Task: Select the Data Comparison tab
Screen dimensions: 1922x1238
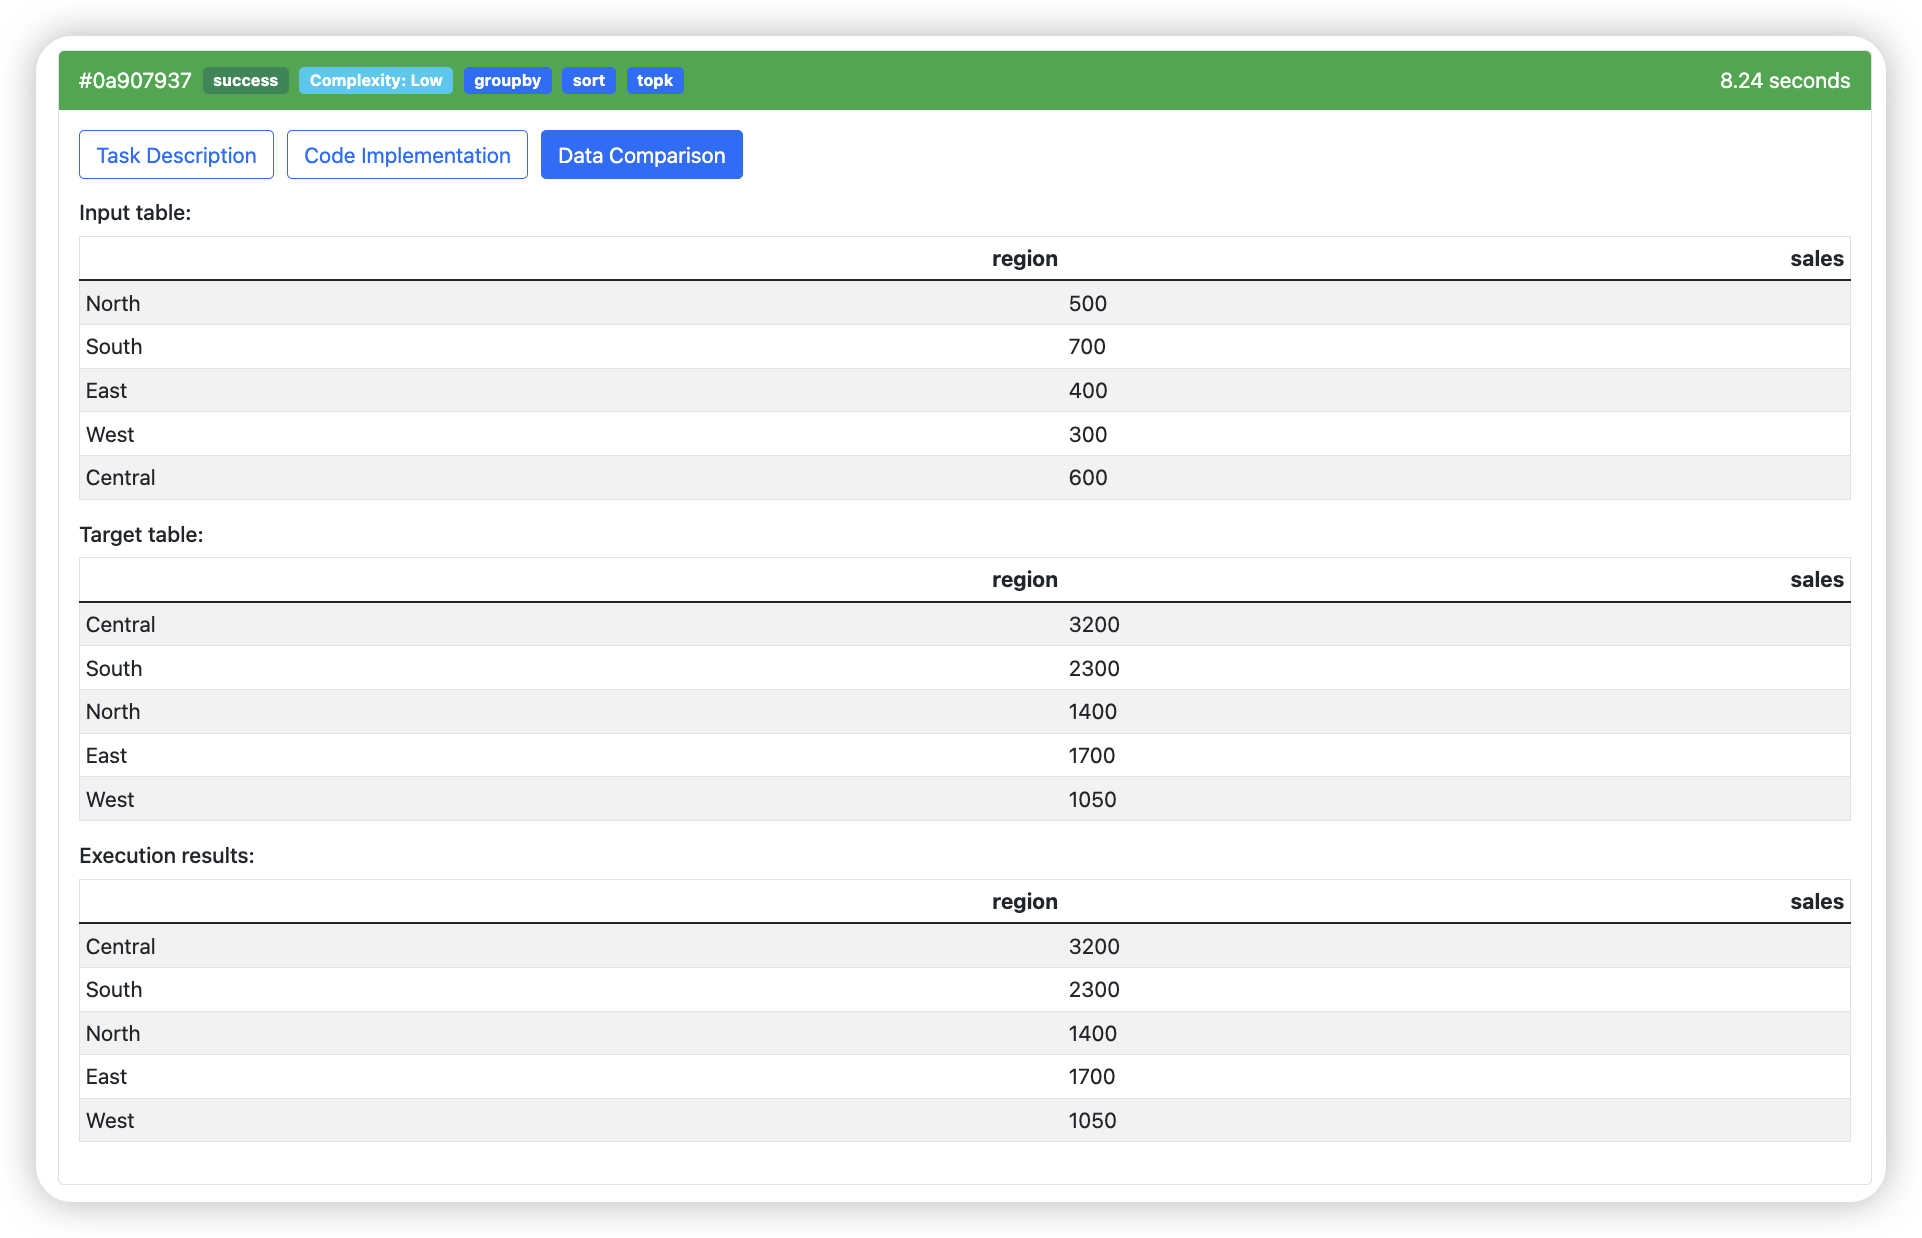Action: click(641, 155)
